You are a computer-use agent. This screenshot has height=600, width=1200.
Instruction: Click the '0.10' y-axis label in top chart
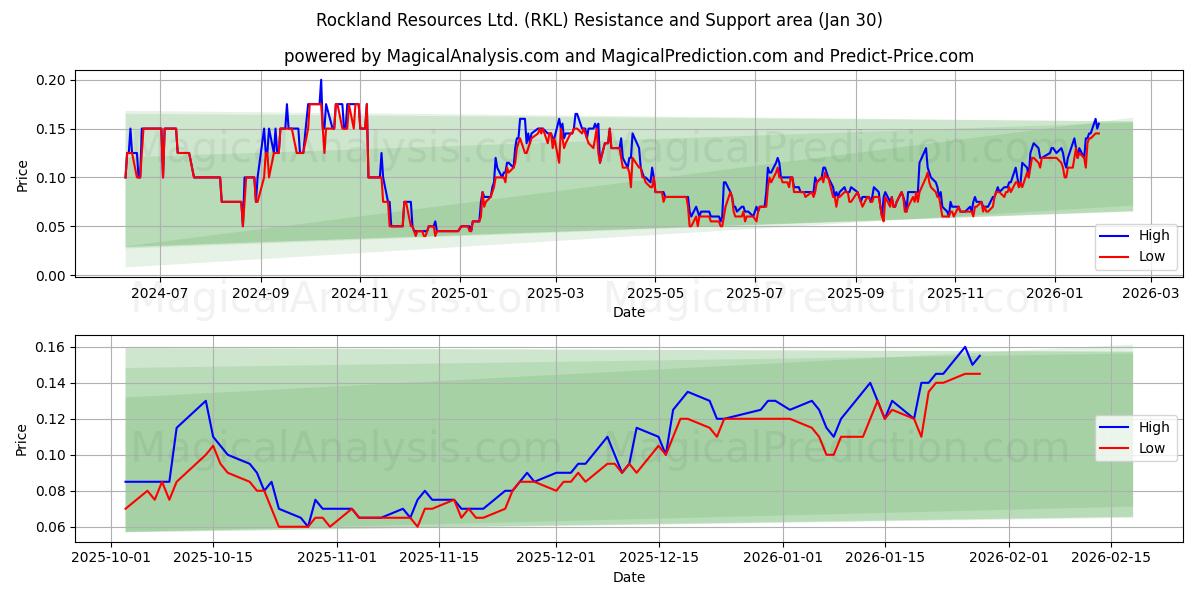[x=51, y=178]
